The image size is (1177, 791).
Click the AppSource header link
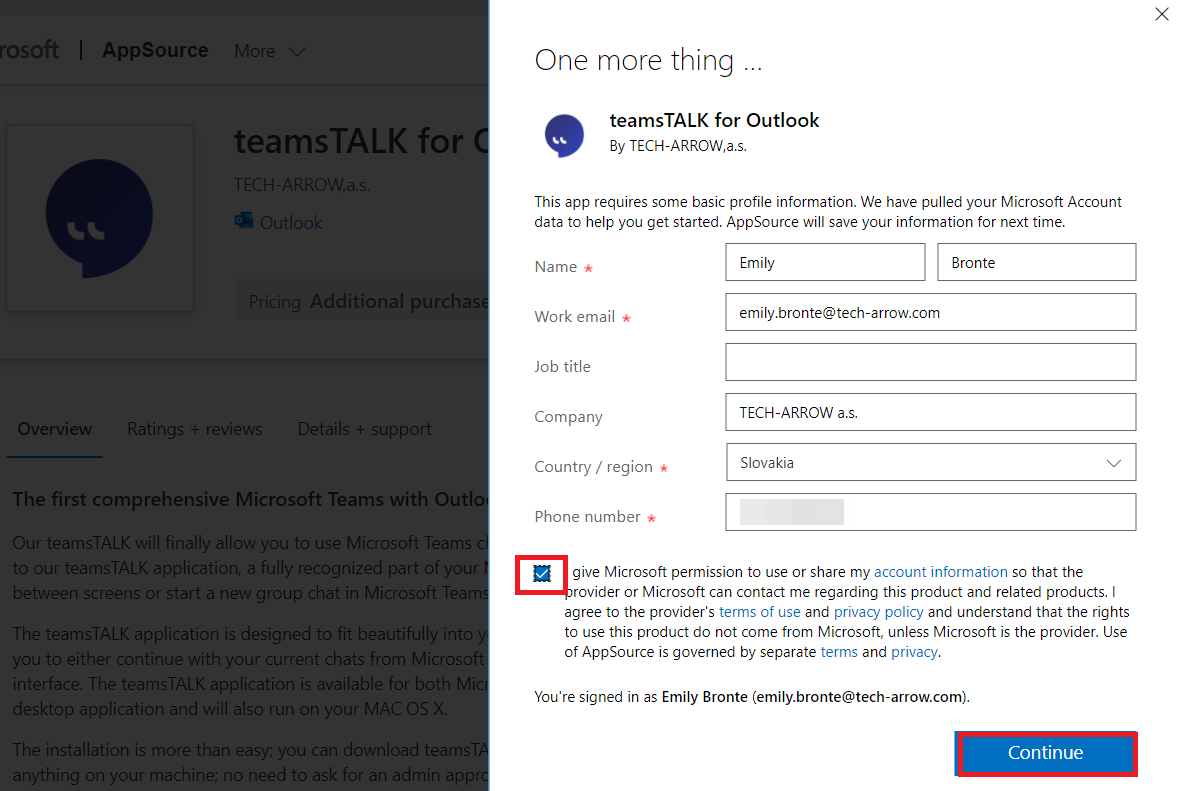pyautogui.click(x=155, y=50)
